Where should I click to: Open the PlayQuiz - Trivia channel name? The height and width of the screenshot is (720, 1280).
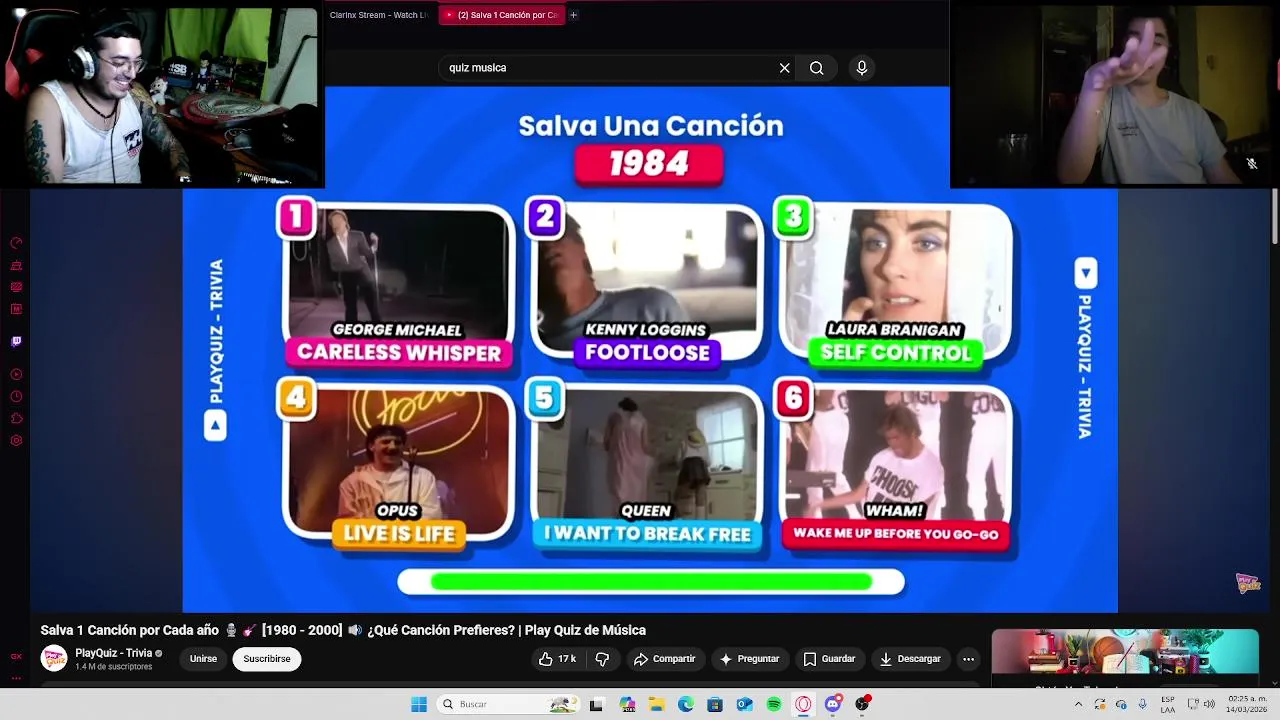click(x=113, y=653)
